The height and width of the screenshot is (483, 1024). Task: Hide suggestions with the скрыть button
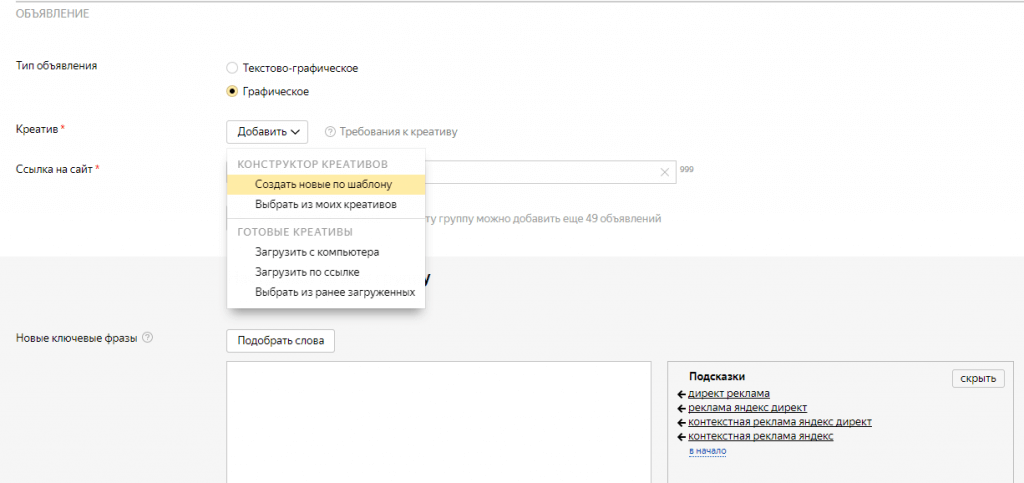(x=977, y=378)
